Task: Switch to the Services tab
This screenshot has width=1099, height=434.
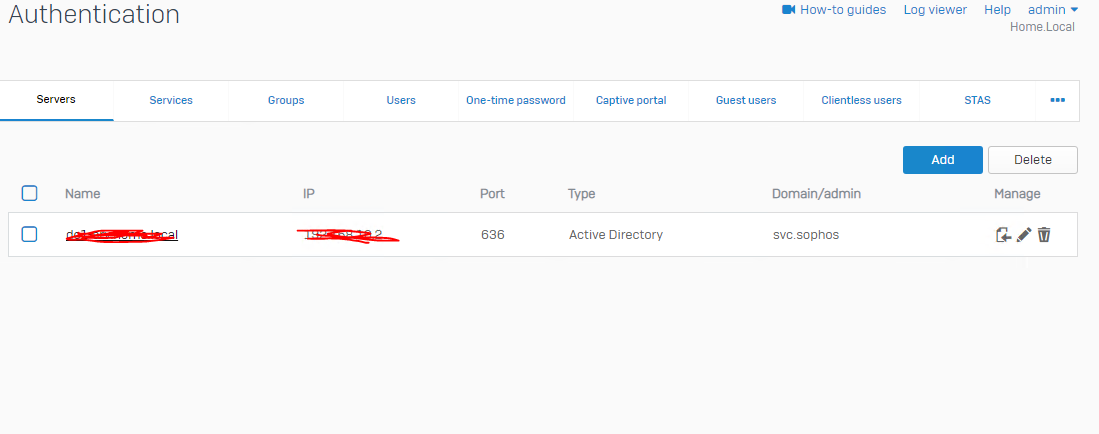Action: tap(171, 100)
